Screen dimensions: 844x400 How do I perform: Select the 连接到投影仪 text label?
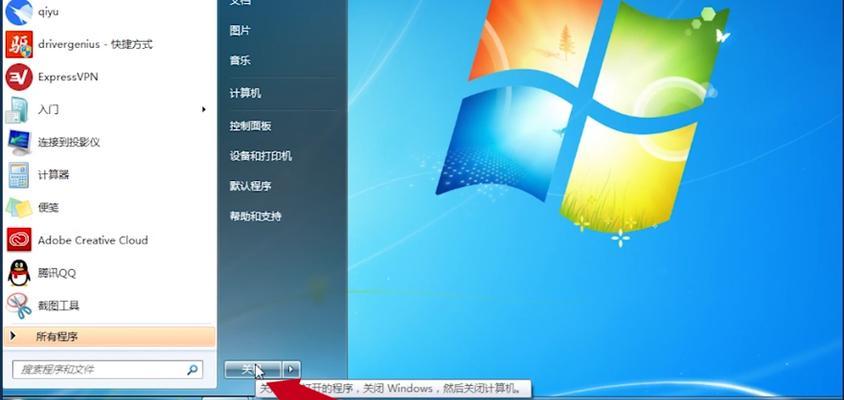click(69, 143)
